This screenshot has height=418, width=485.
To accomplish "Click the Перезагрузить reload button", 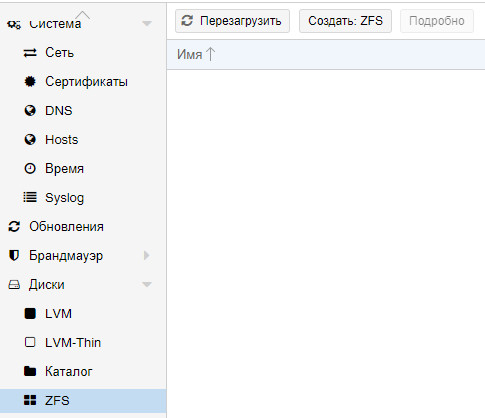I will tap(232, 21).
